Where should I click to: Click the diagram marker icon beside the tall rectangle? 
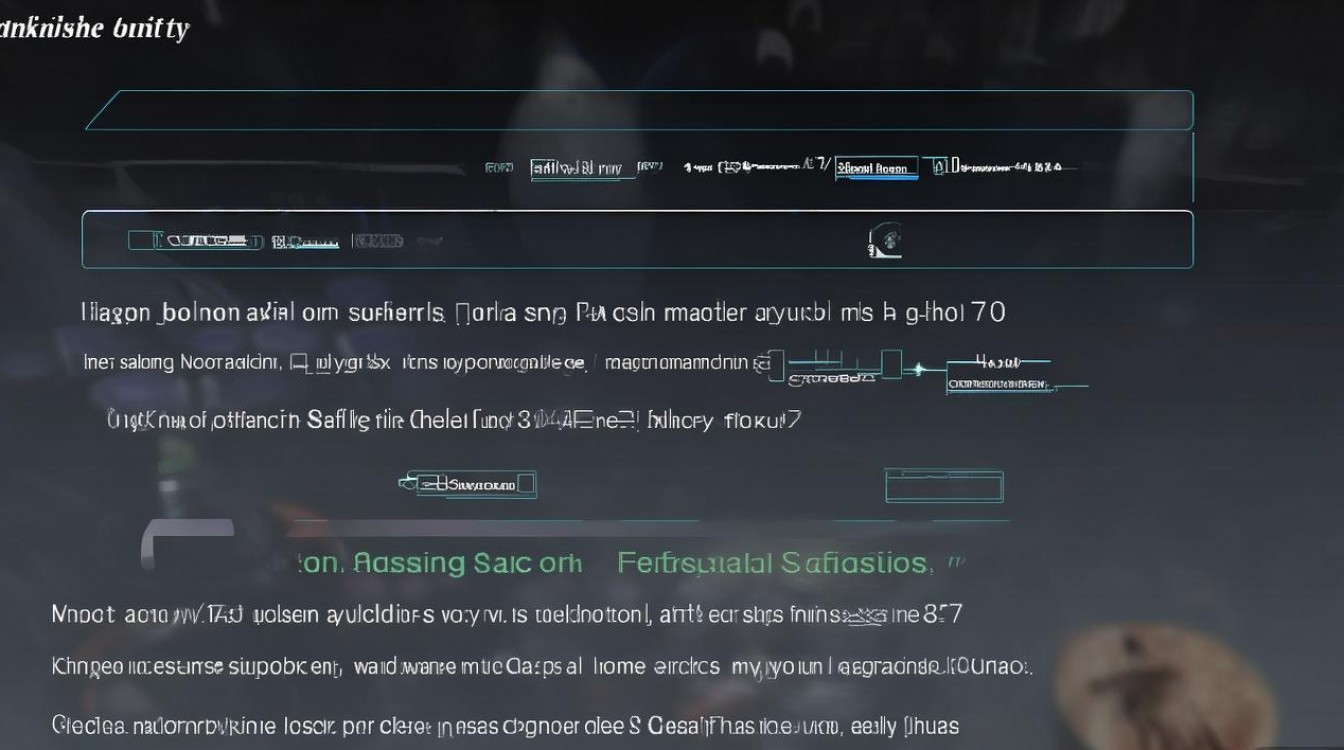tap(917, 369)
